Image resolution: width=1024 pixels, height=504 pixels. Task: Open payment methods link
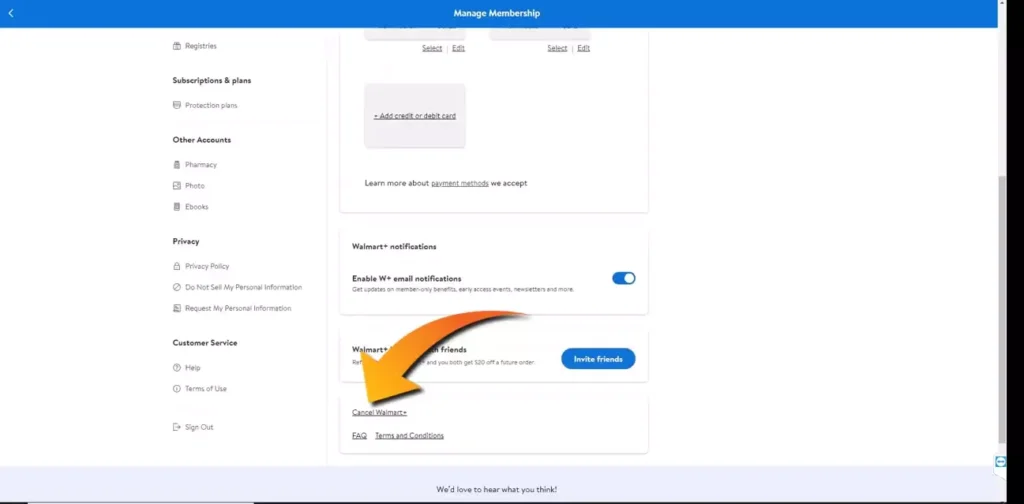[x=460, y=183]
